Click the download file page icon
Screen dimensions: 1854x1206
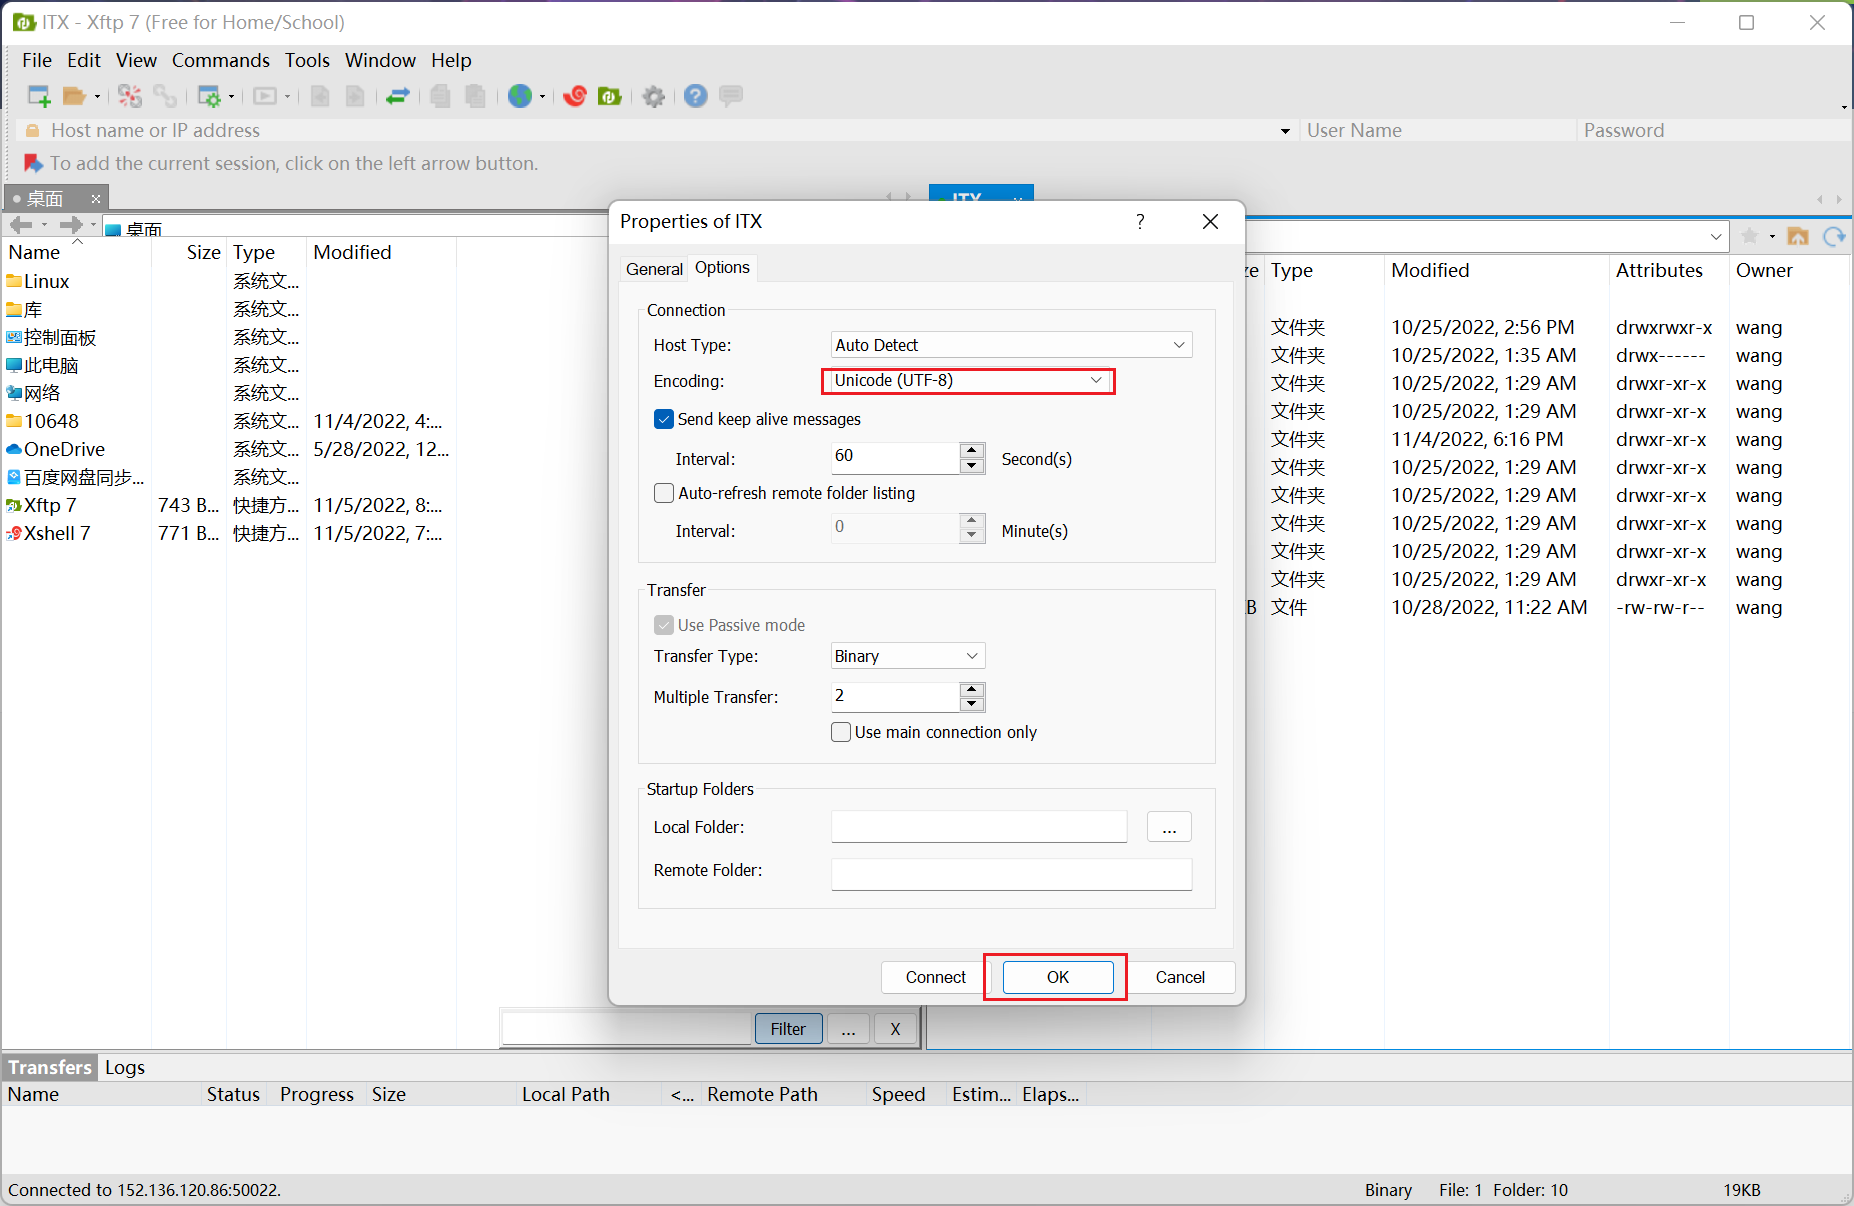[x=355, y=96]
